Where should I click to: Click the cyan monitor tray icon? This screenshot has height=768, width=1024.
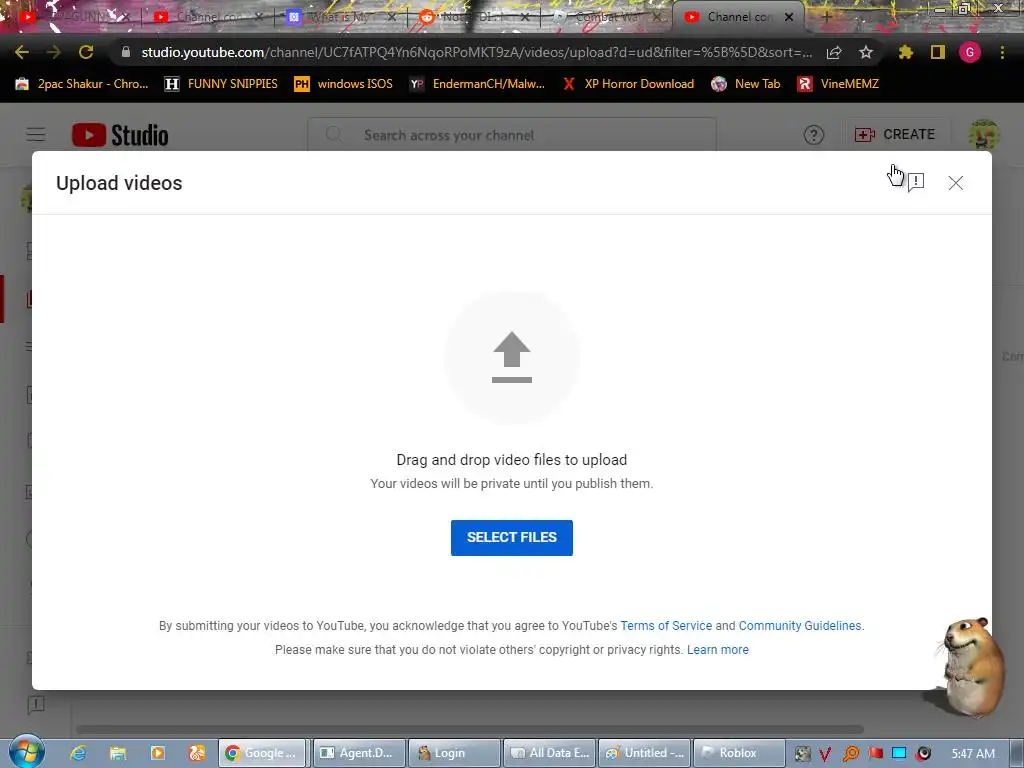pos(899,754)
